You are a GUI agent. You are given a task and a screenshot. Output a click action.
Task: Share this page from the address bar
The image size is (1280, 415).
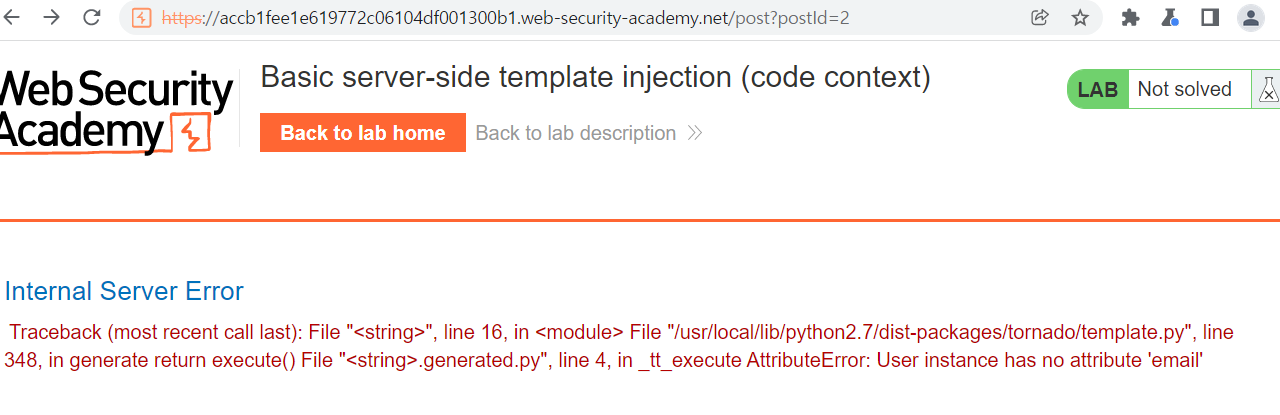click(1040, 17)
